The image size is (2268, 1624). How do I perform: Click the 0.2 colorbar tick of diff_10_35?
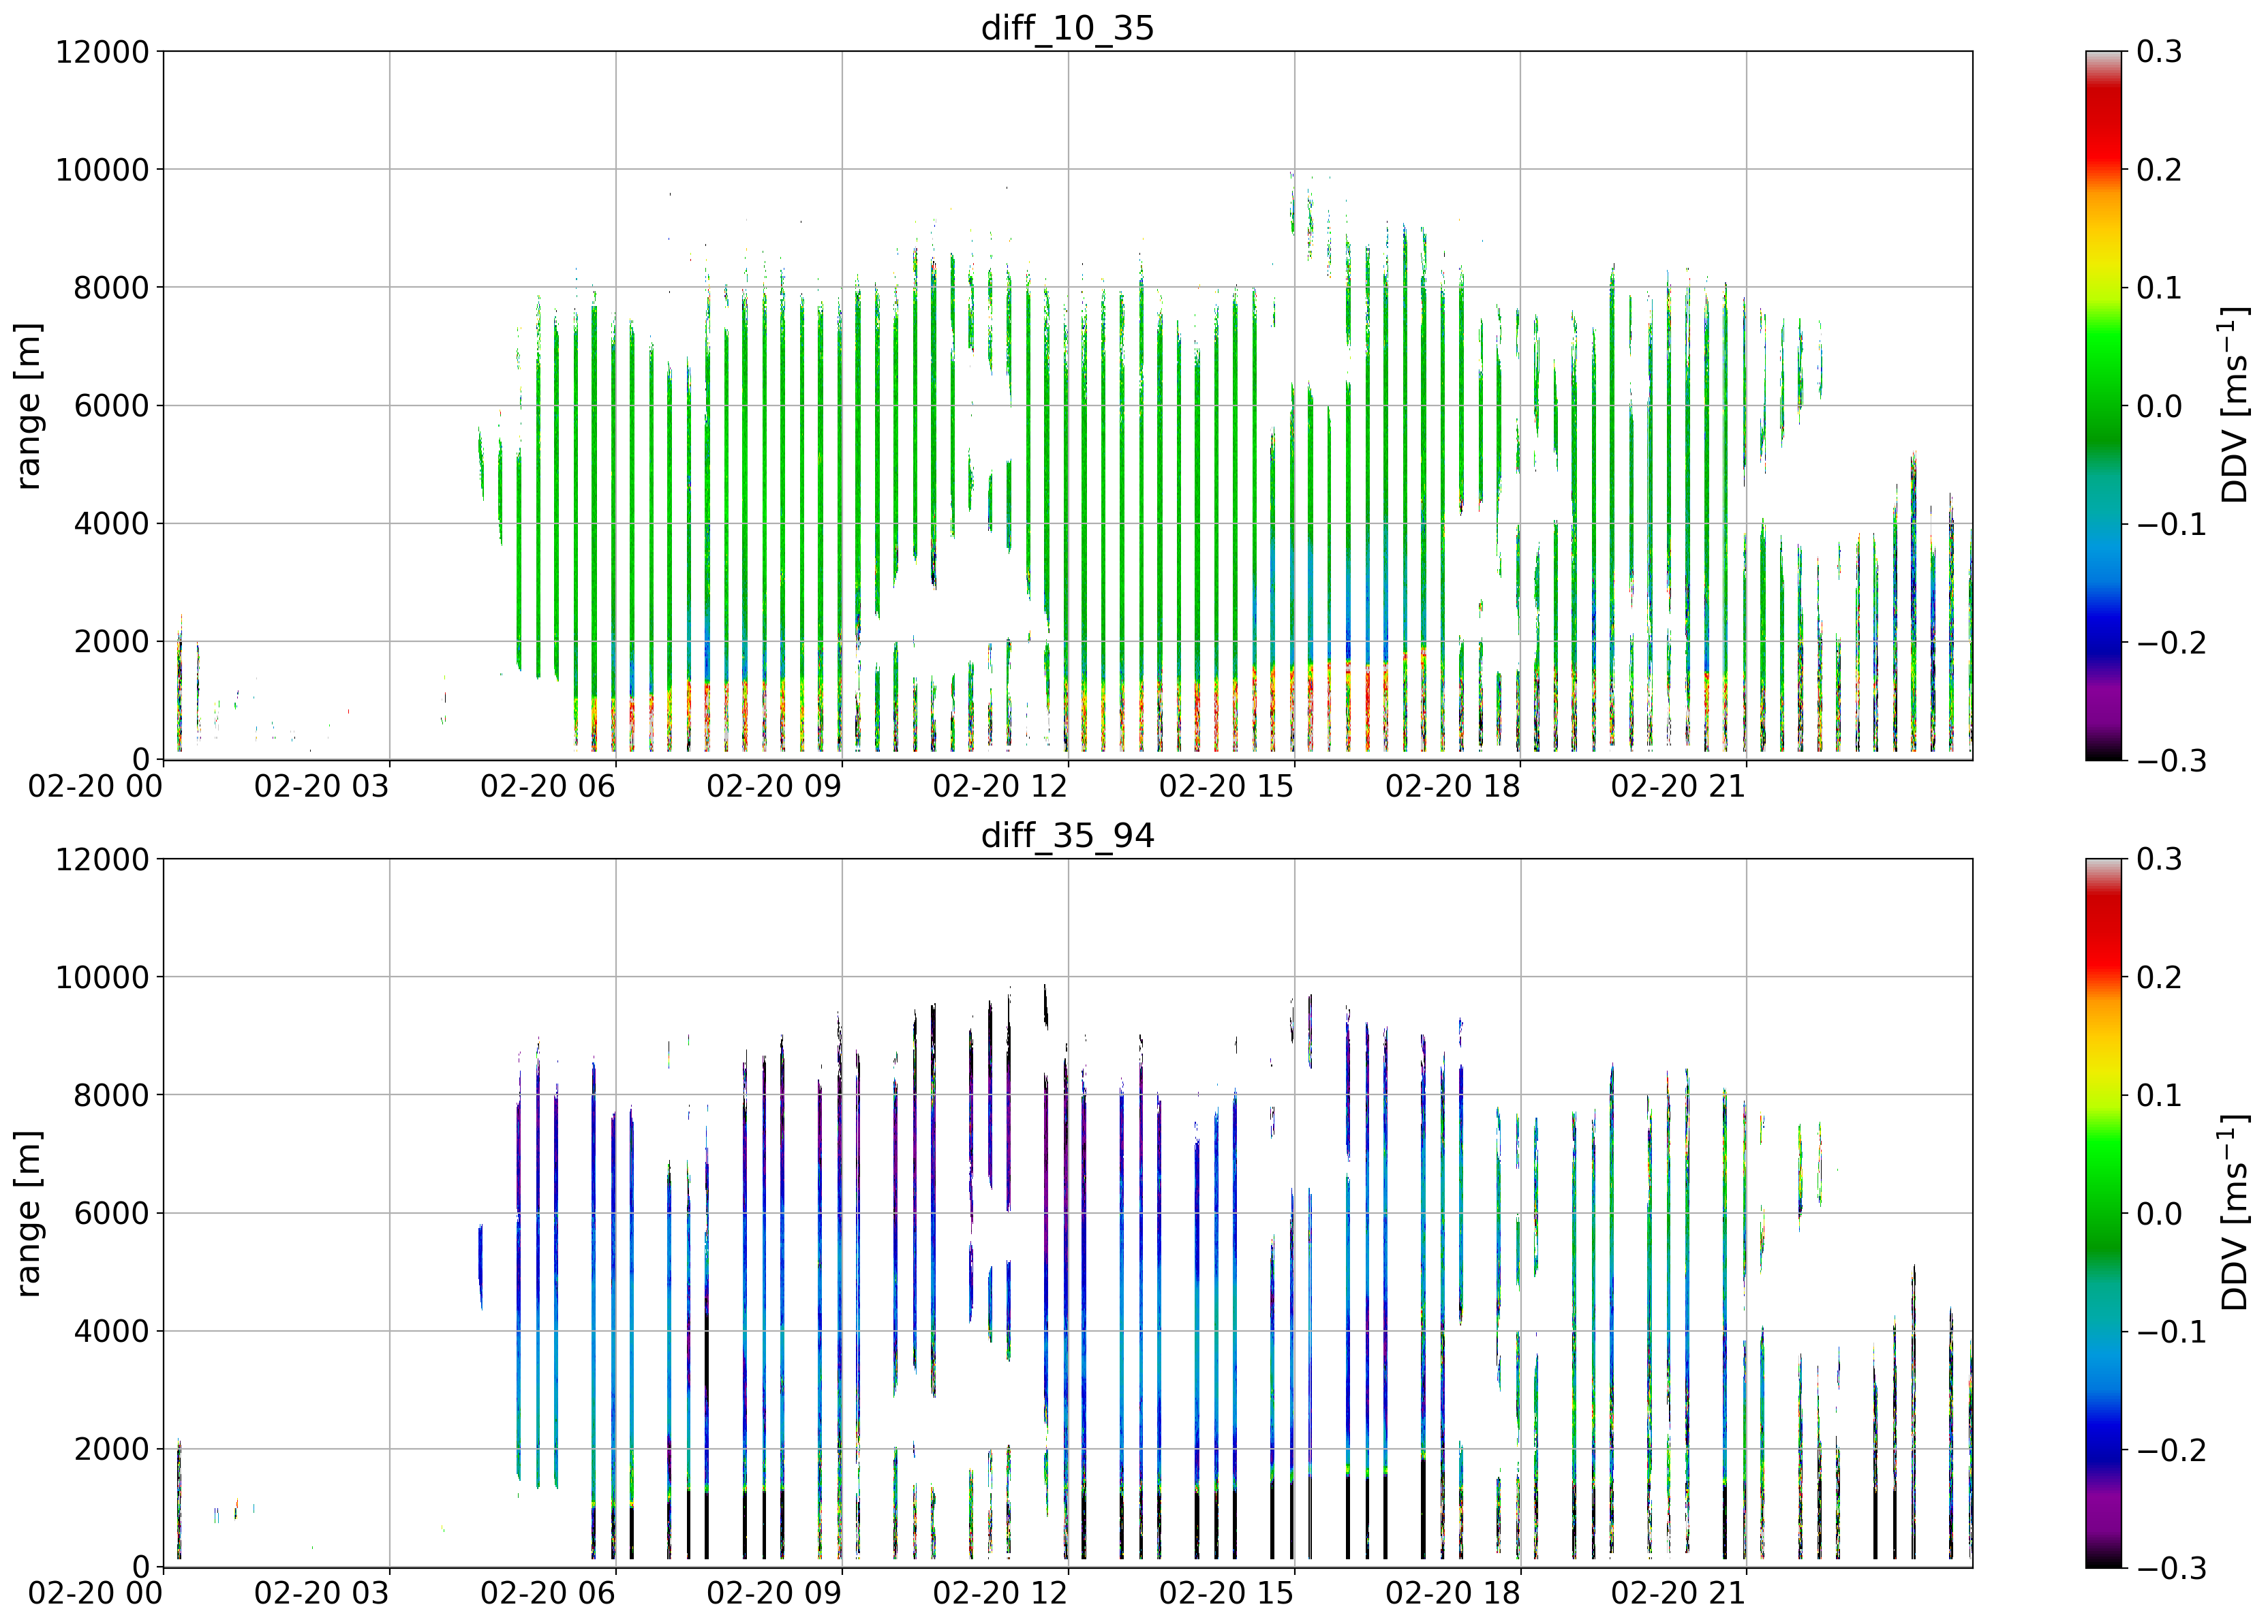click(x=2159, y=170)
